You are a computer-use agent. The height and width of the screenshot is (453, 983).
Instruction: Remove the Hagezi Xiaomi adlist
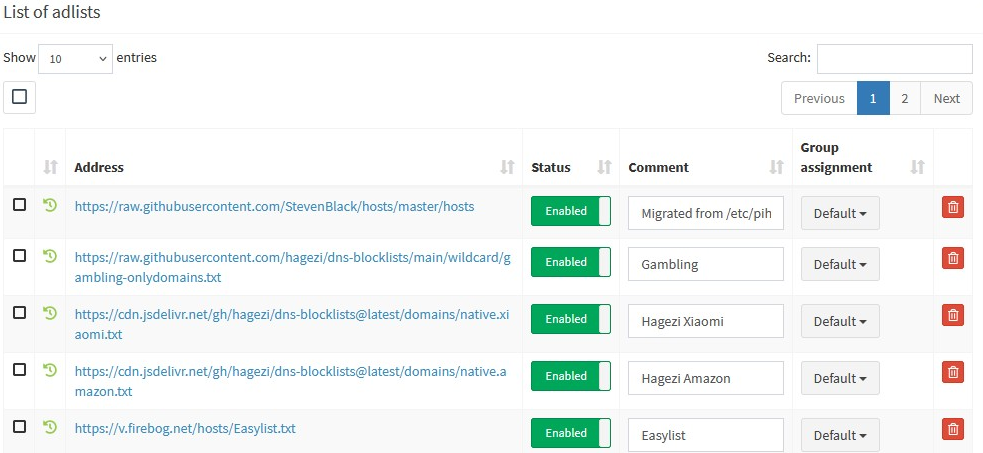tap(953, 315)
